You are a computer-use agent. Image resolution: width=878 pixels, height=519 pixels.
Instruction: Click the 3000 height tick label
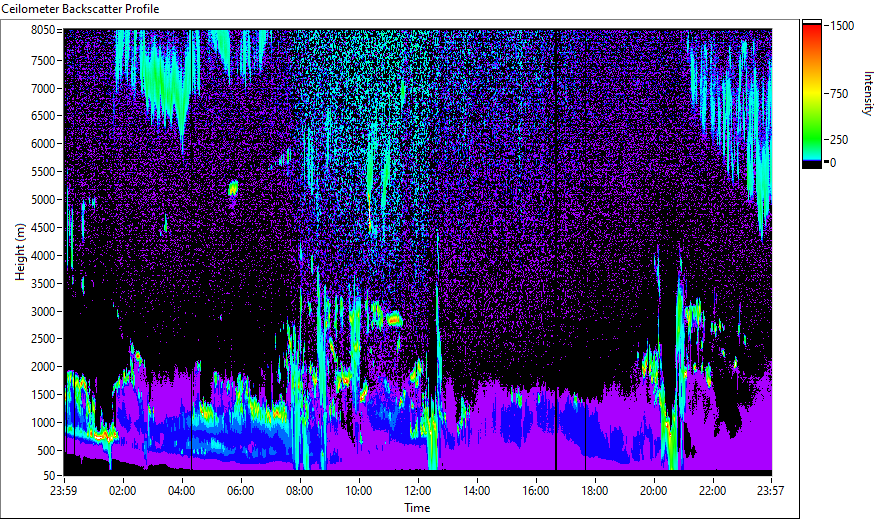(43, 312)
